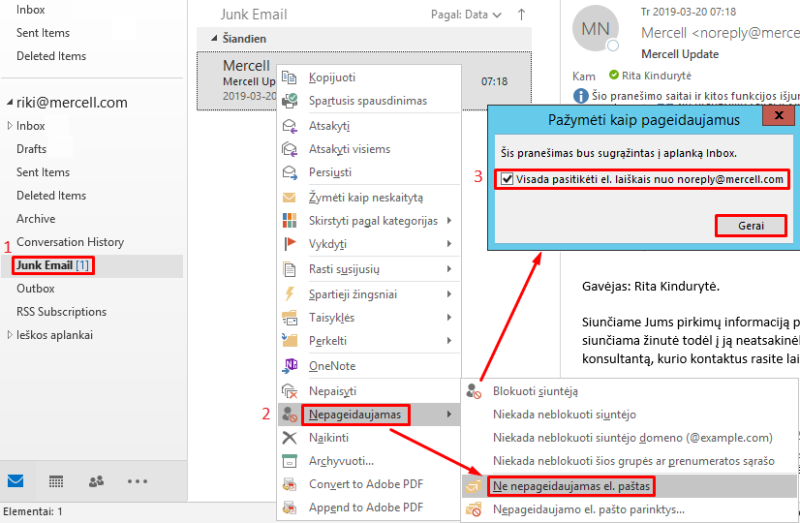The width and height of the screenshot is (800, 523).
Task: Click the Rasti susijusių document icon
Action: tap(289, 269)
